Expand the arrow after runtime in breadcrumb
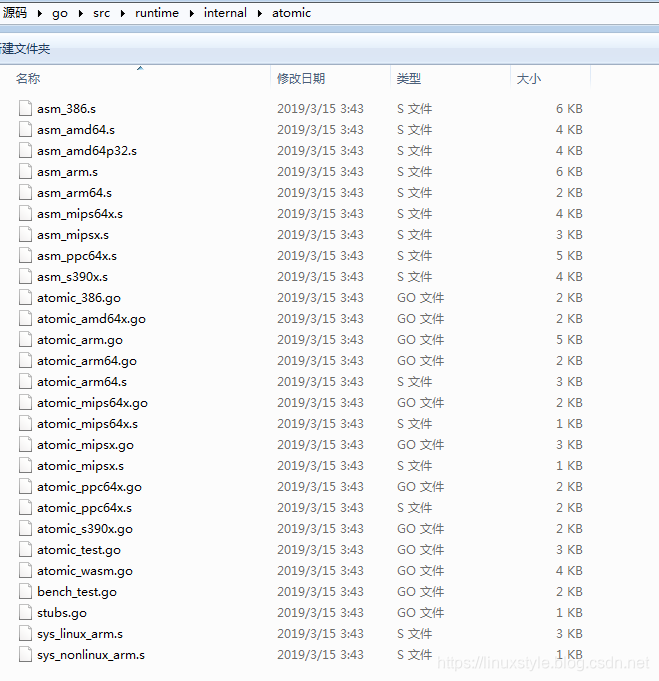Screen dimensions: 659x681 tap(192, 13)
